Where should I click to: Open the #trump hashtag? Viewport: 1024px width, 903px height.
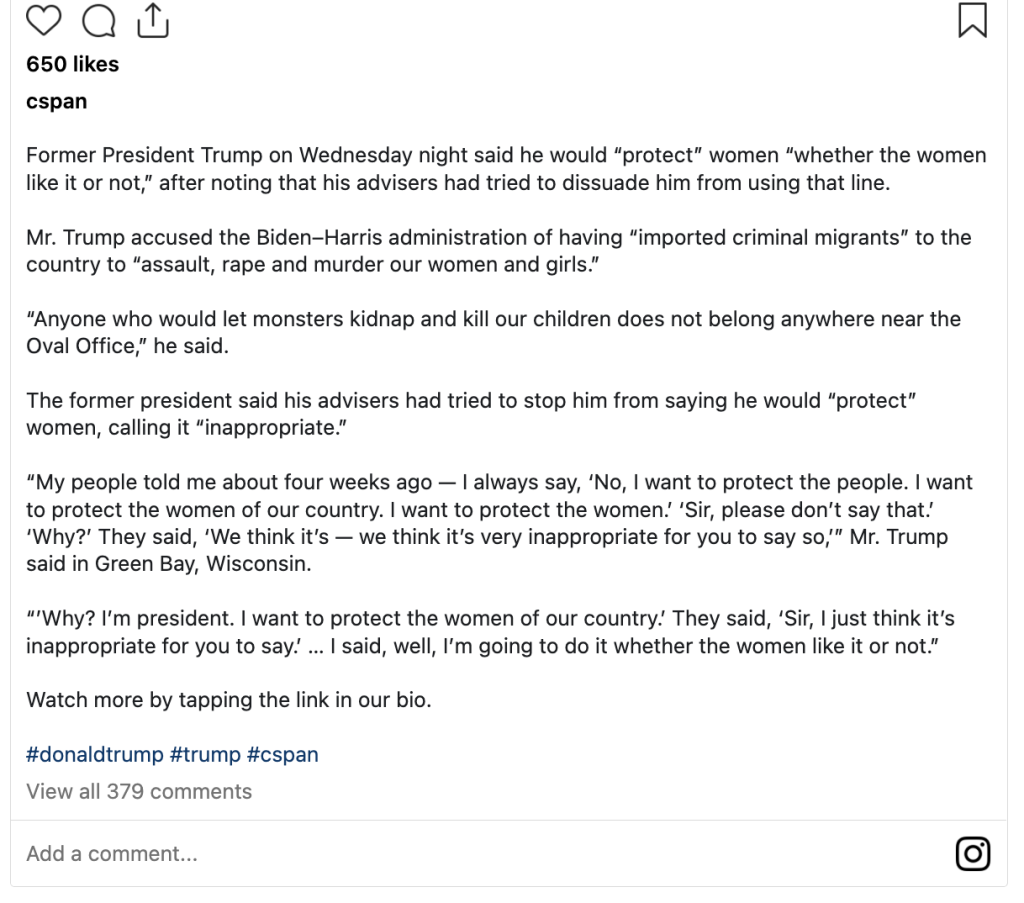(197, 754)
